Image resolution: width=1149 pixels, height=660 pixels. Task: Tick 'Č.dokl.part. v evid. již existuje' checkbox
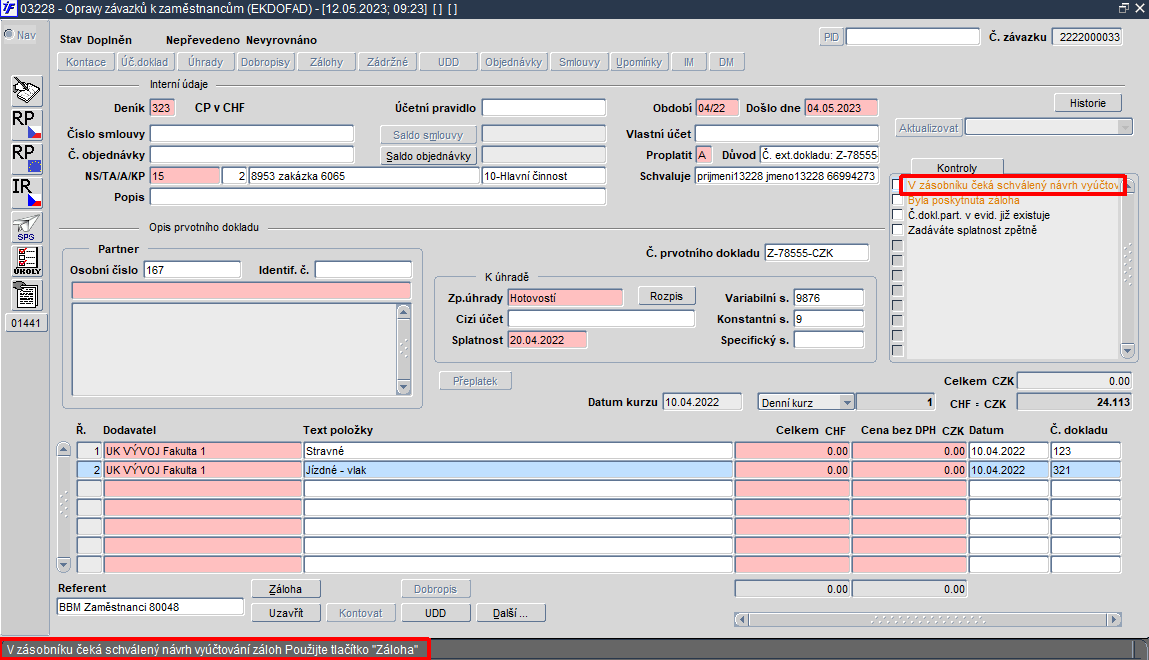[x=898, y=215]
